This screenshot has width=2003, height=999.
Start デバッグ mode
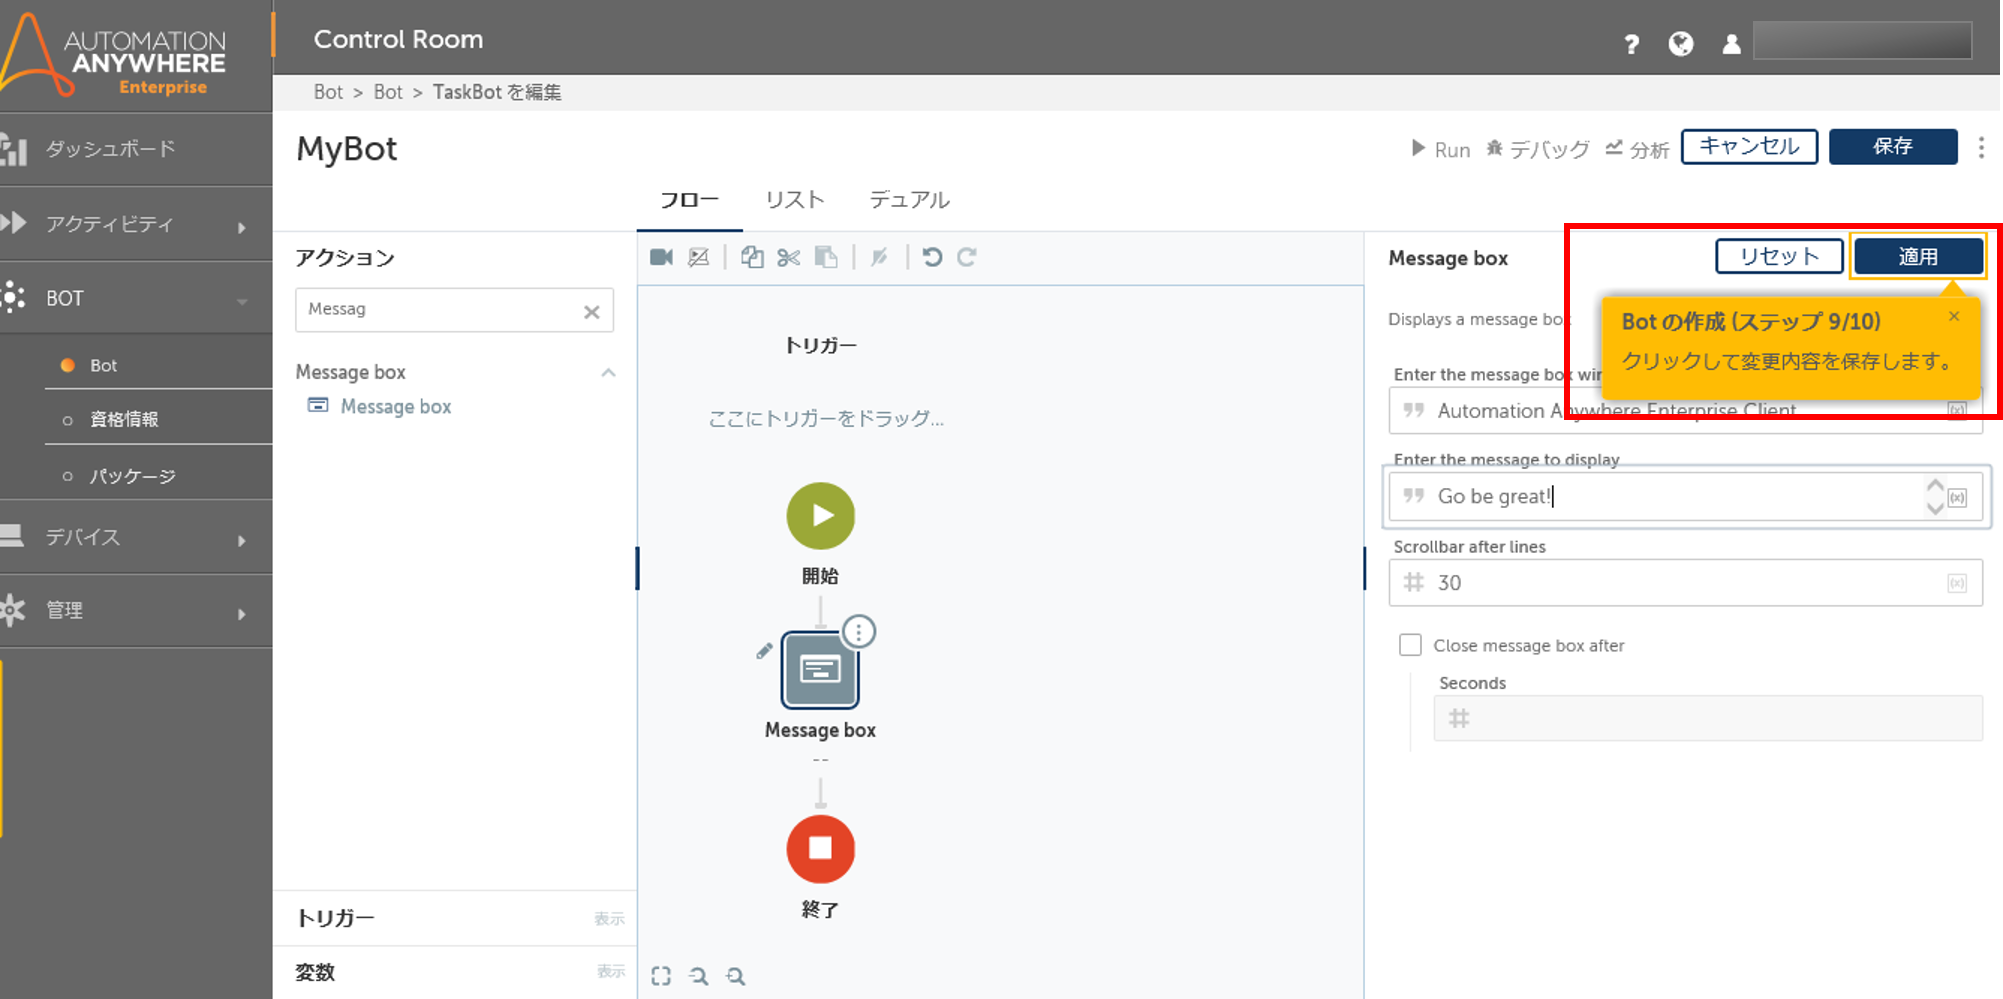point(1538,150)
